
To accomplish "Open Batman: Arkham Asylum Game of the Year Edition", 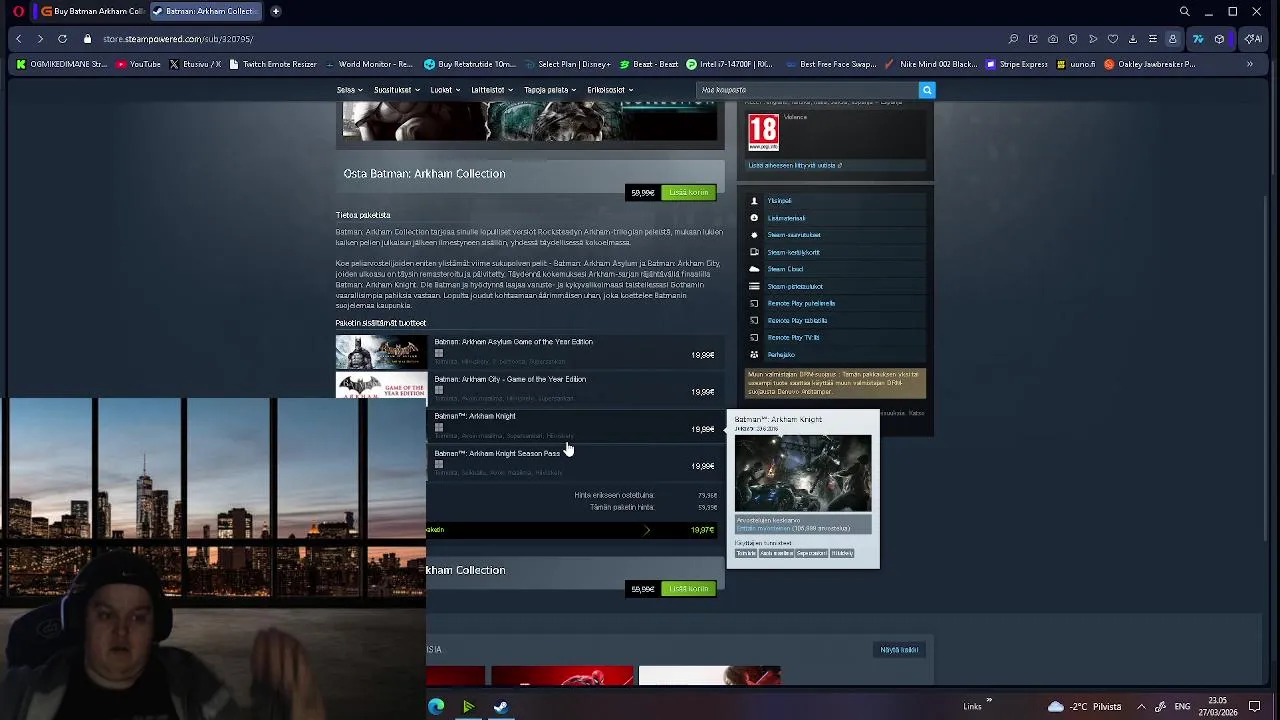I will click(513, 342).
